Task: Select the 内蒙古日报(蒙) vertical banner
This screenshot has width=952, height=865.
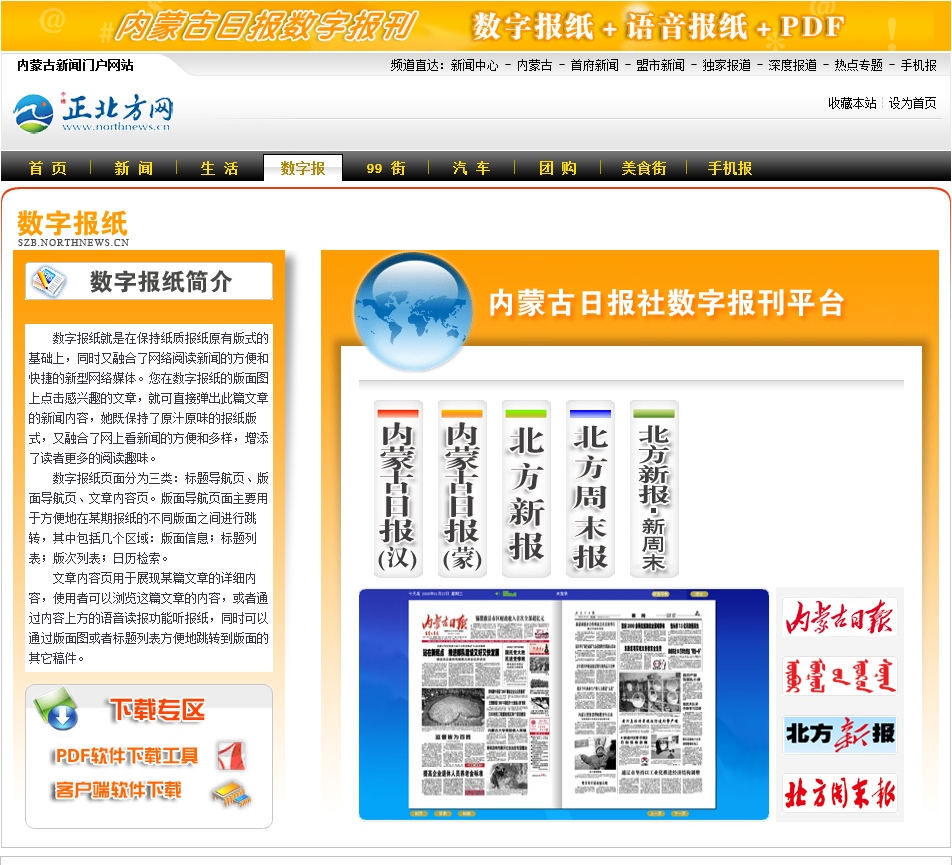Action: click(462, 489)
